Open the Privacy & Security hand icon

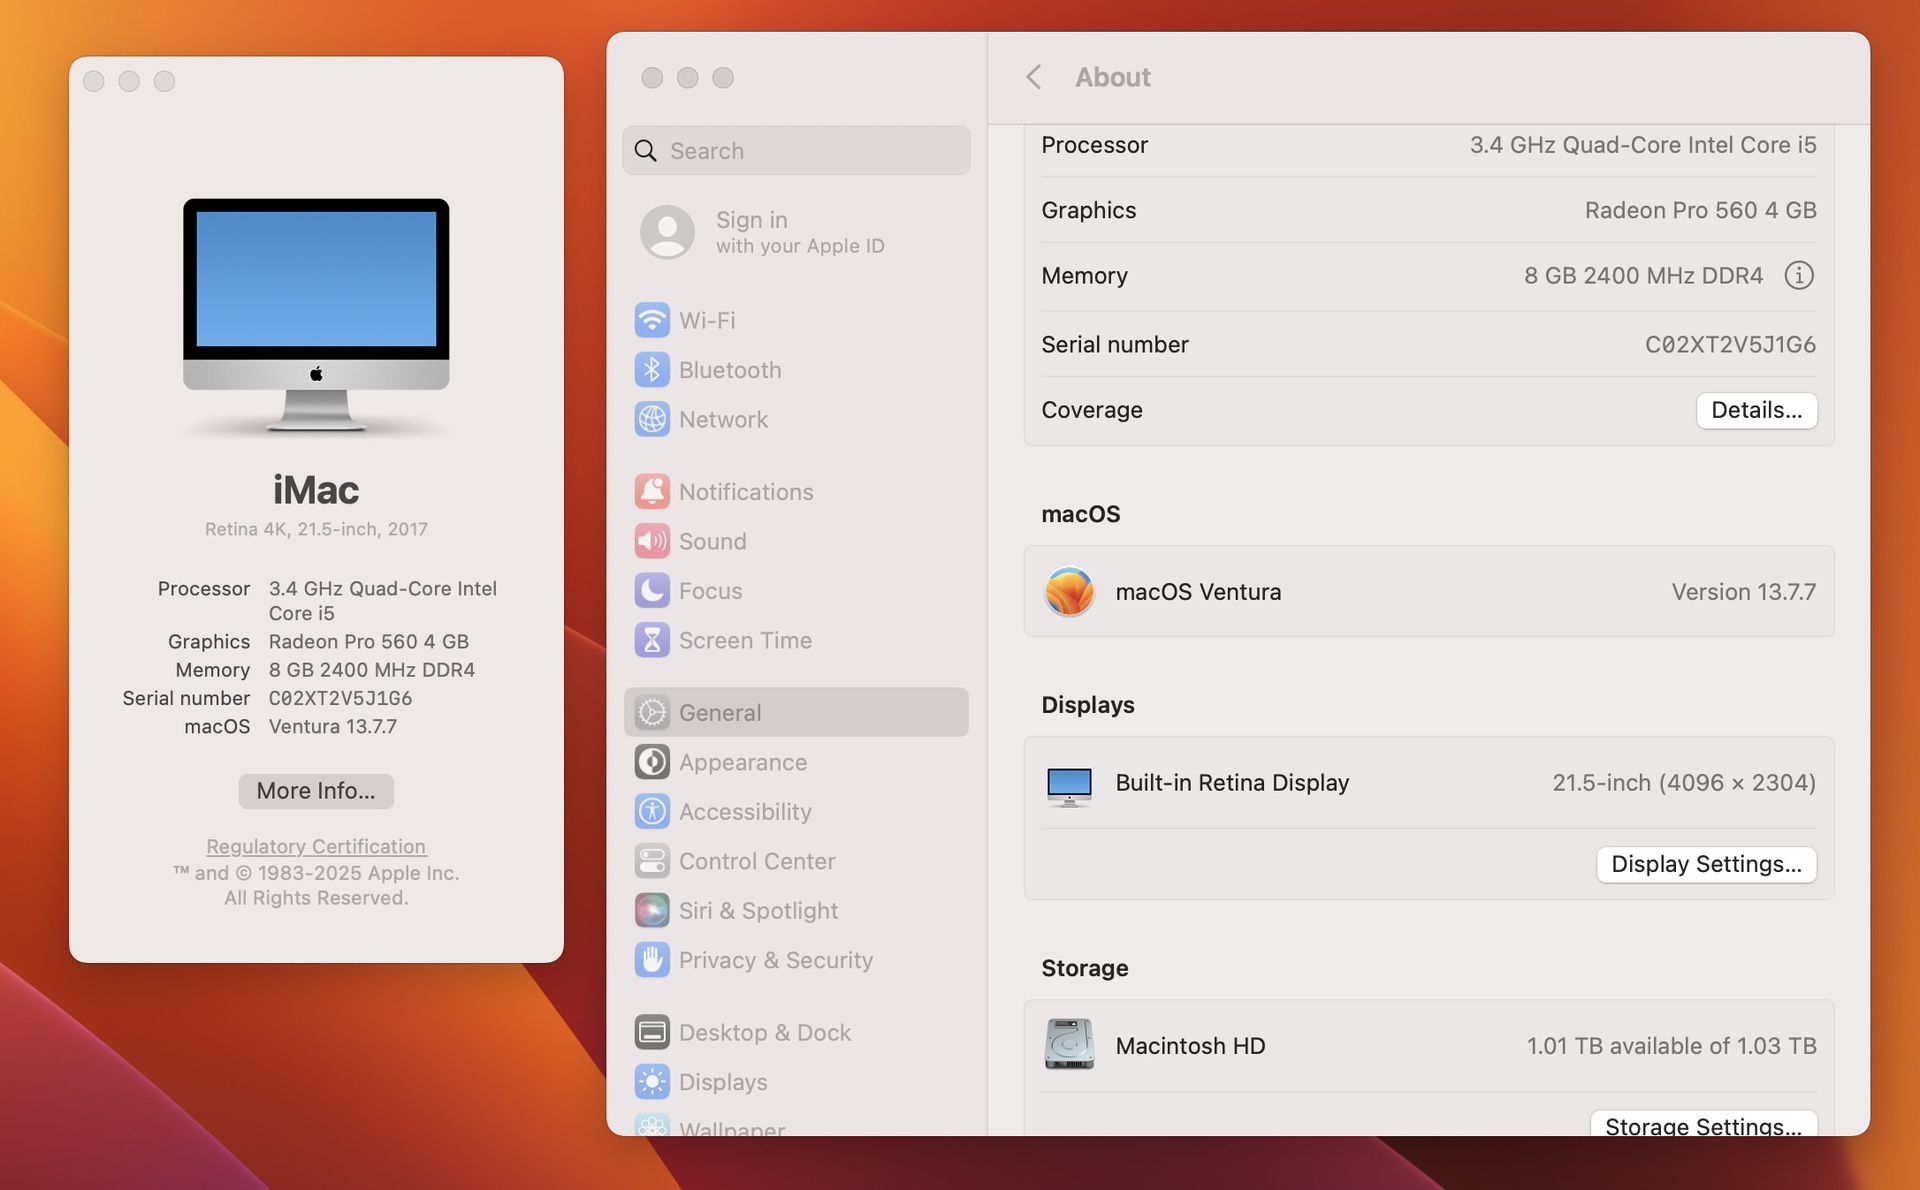[652, 960]
